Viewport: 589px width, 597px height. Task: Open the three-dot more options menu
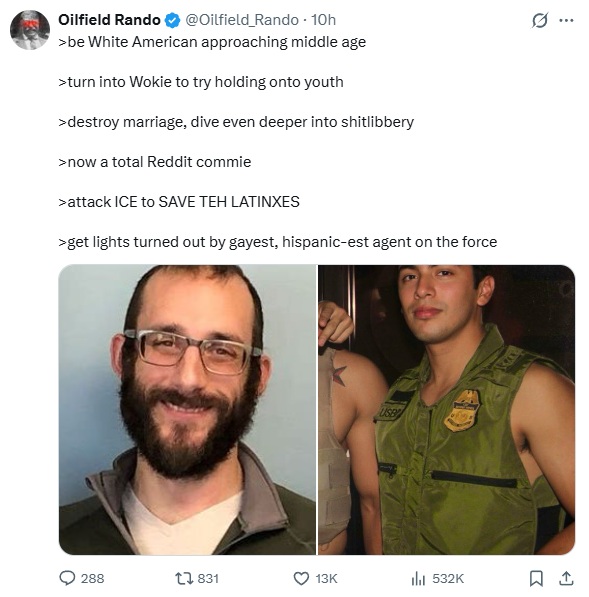coord(566,20)
